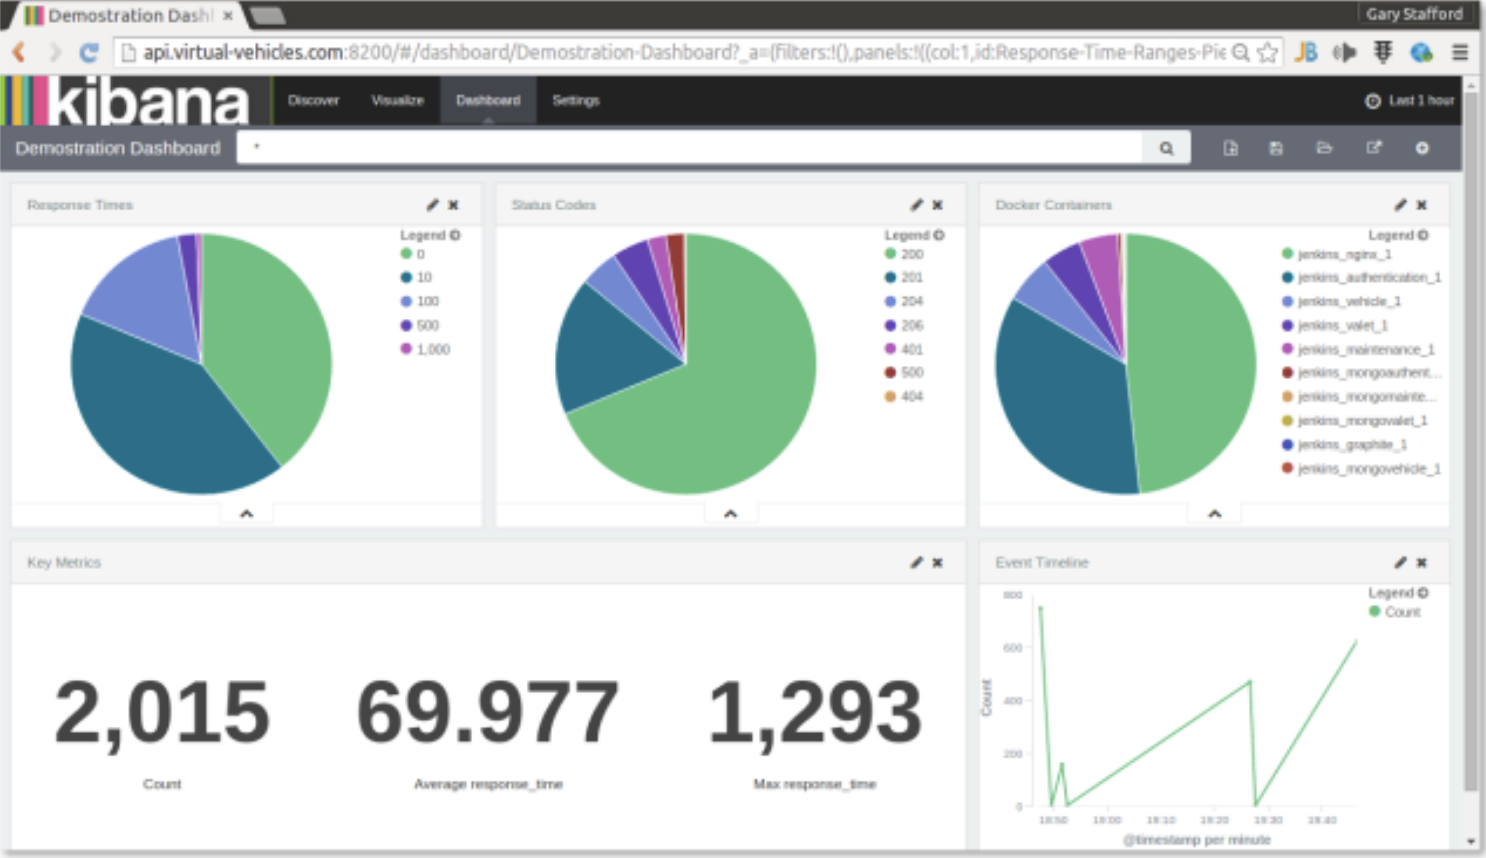Click Count legend entry in Event Timeline
The height and width of the screenshot is (858, 1486).
point(1394,612)
